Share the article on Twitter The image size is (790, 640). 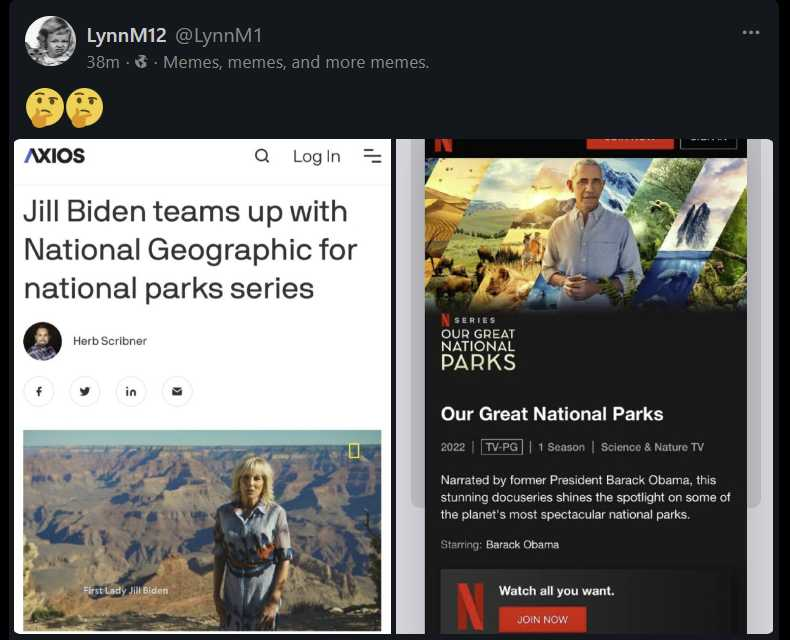[85, 391]
